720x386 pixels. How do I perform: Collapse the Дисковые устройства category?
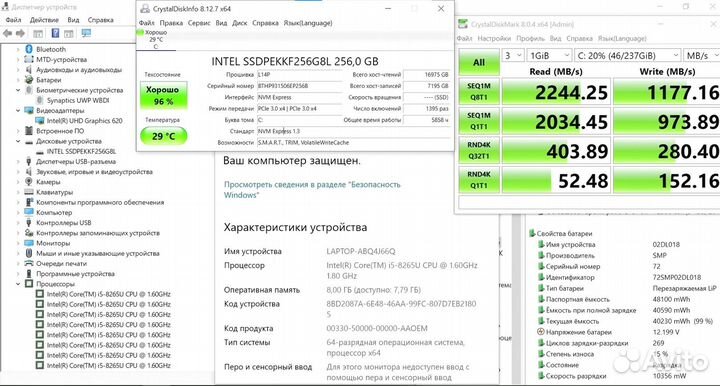[18, 141]
